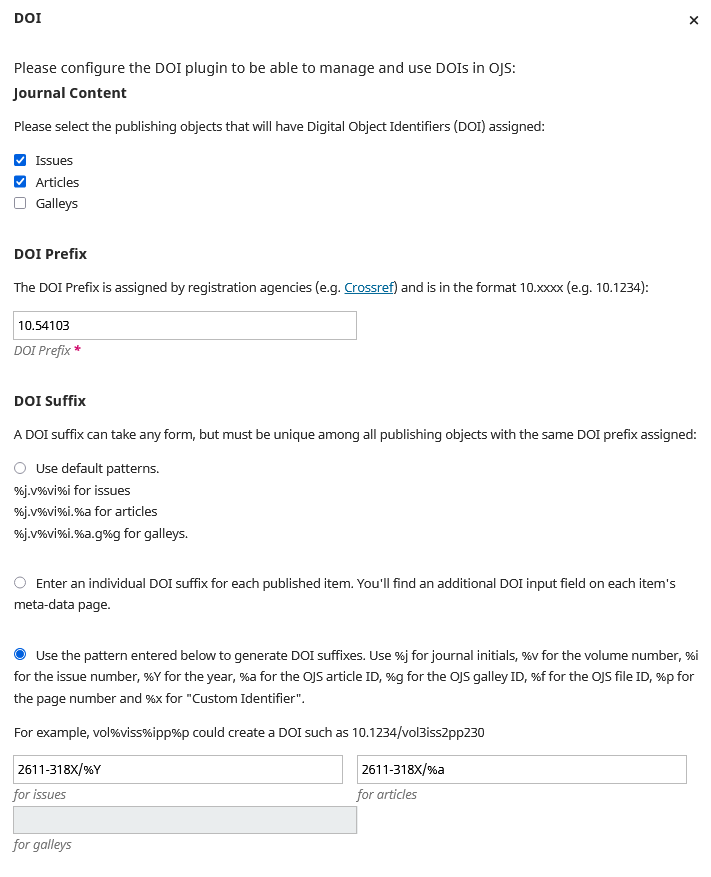Click the suffix pattern field for articles

click(x=521, y=770)
